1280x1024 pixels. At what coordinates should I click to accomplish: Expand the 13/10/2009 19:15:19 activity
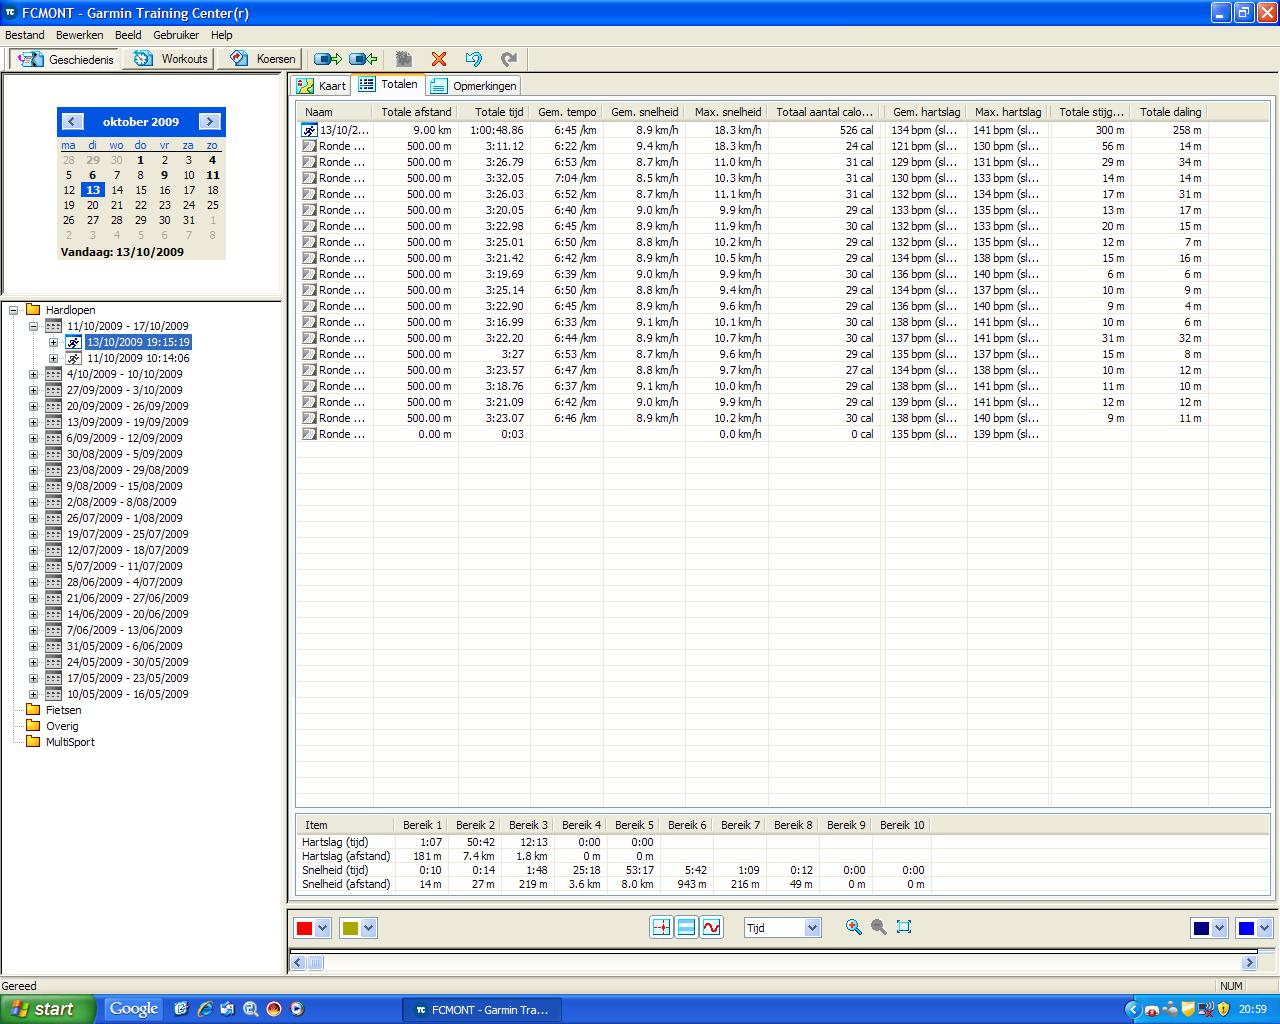(x=53, y=342)
